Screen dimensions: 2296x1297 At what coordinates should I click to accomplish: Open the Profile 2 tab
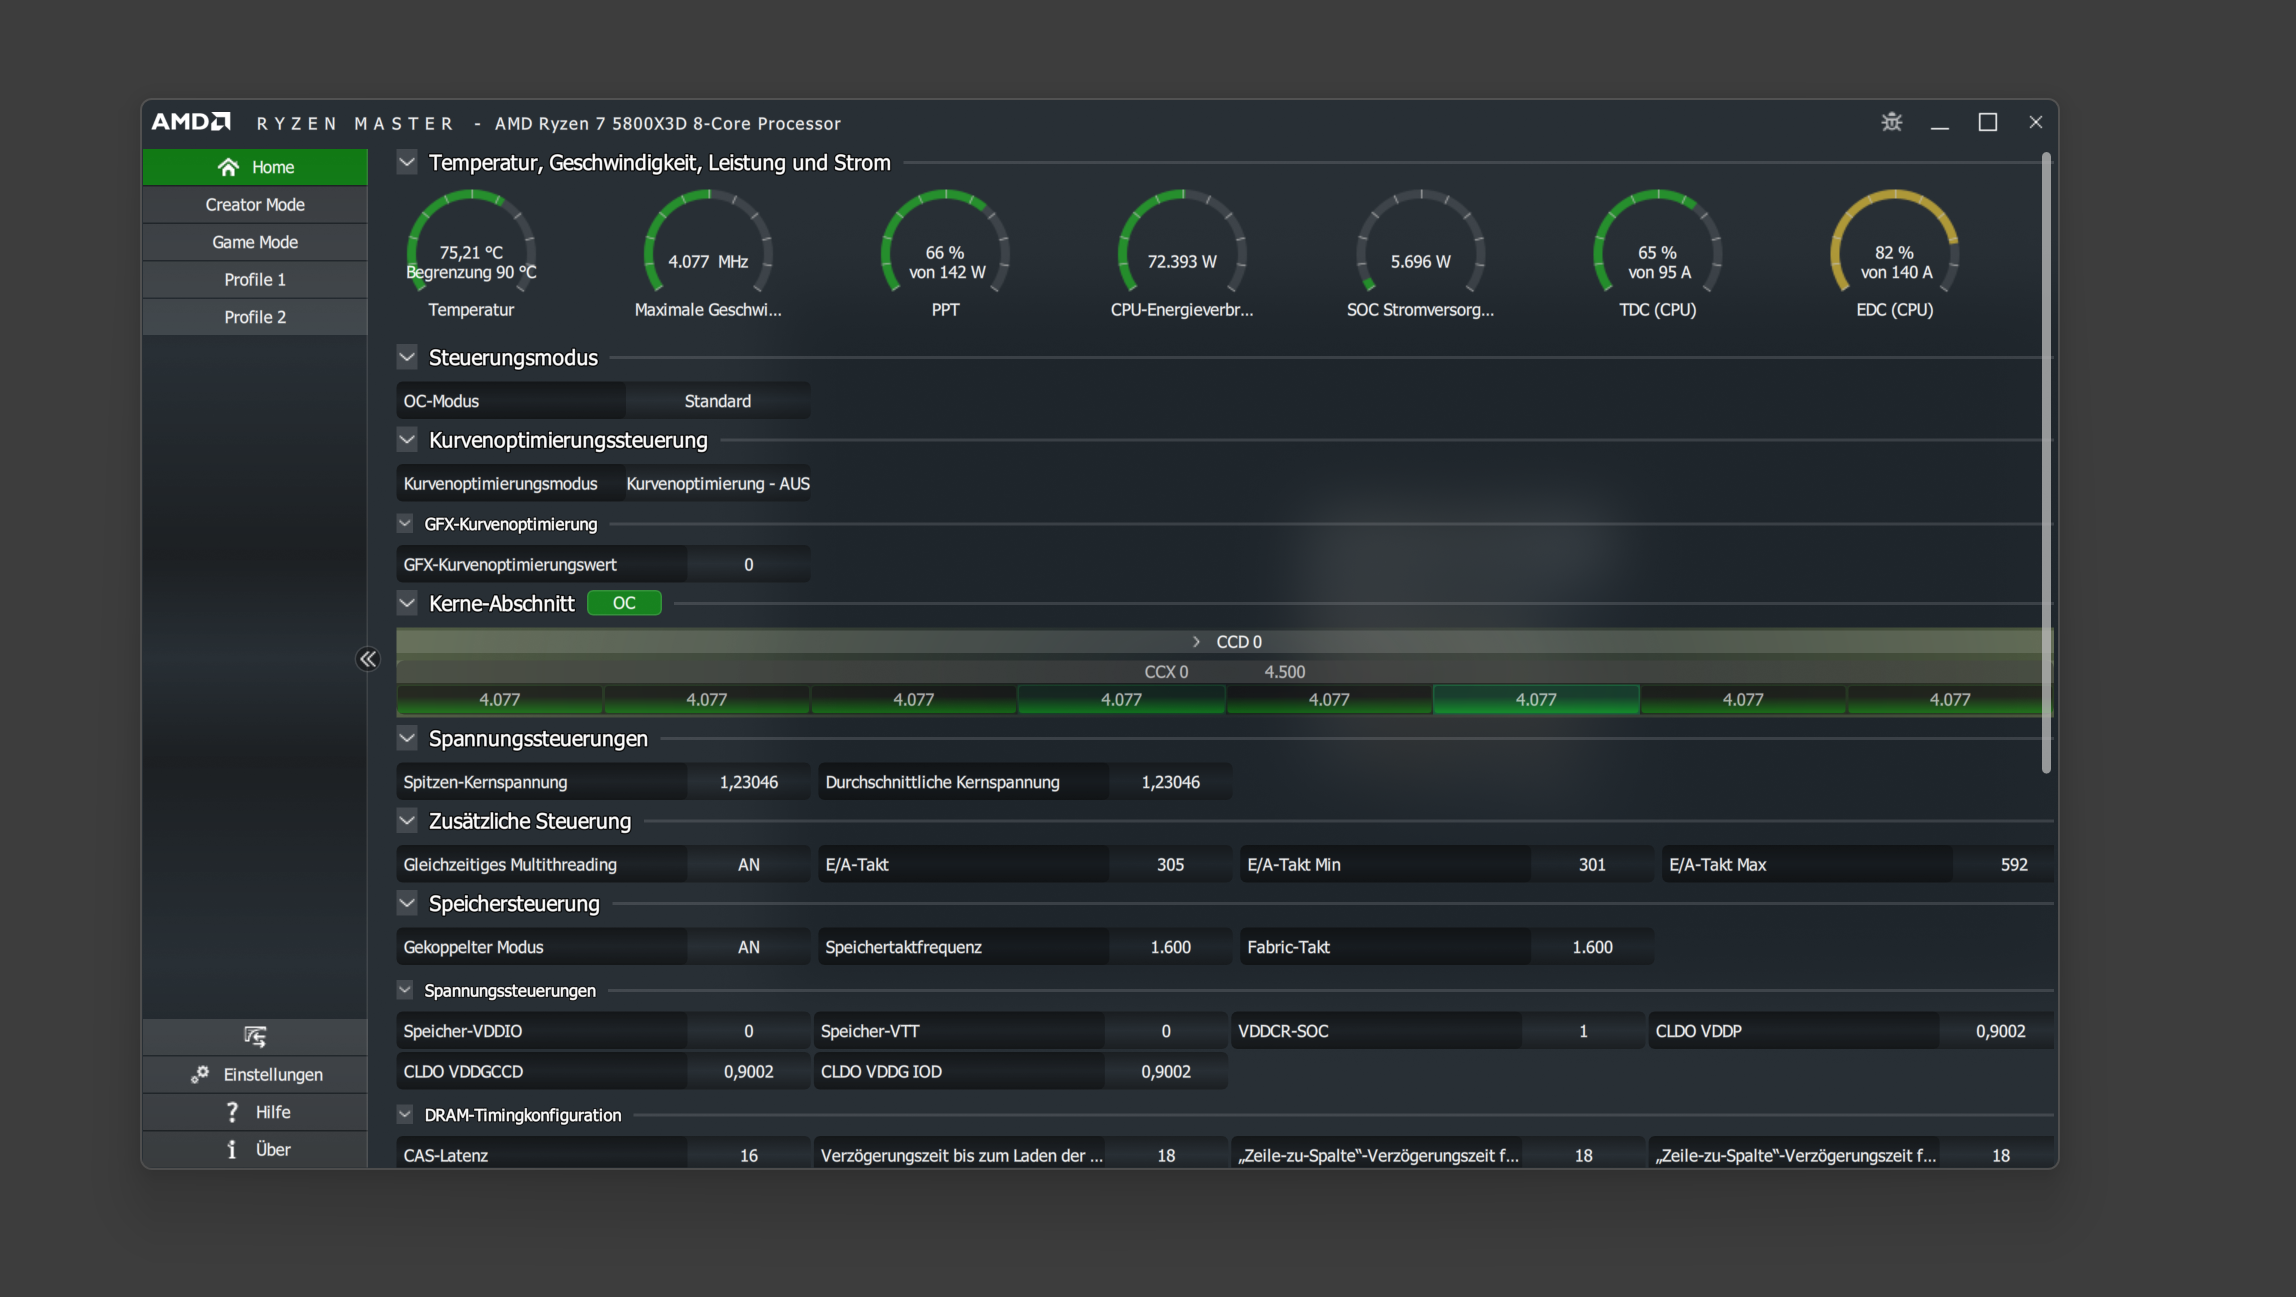click(x=255, y=317)
